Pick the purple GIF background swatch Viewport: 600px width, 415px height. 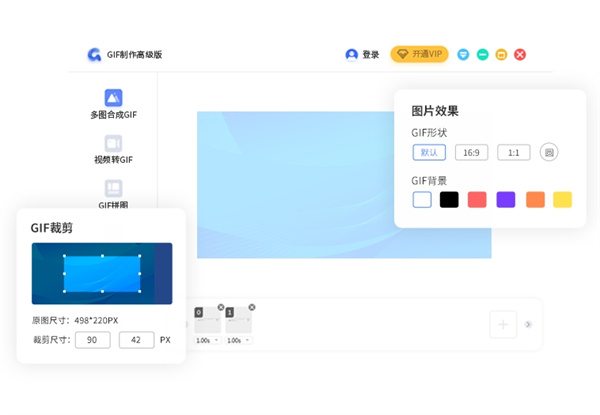pyautogui.click(x=506, y=200)
